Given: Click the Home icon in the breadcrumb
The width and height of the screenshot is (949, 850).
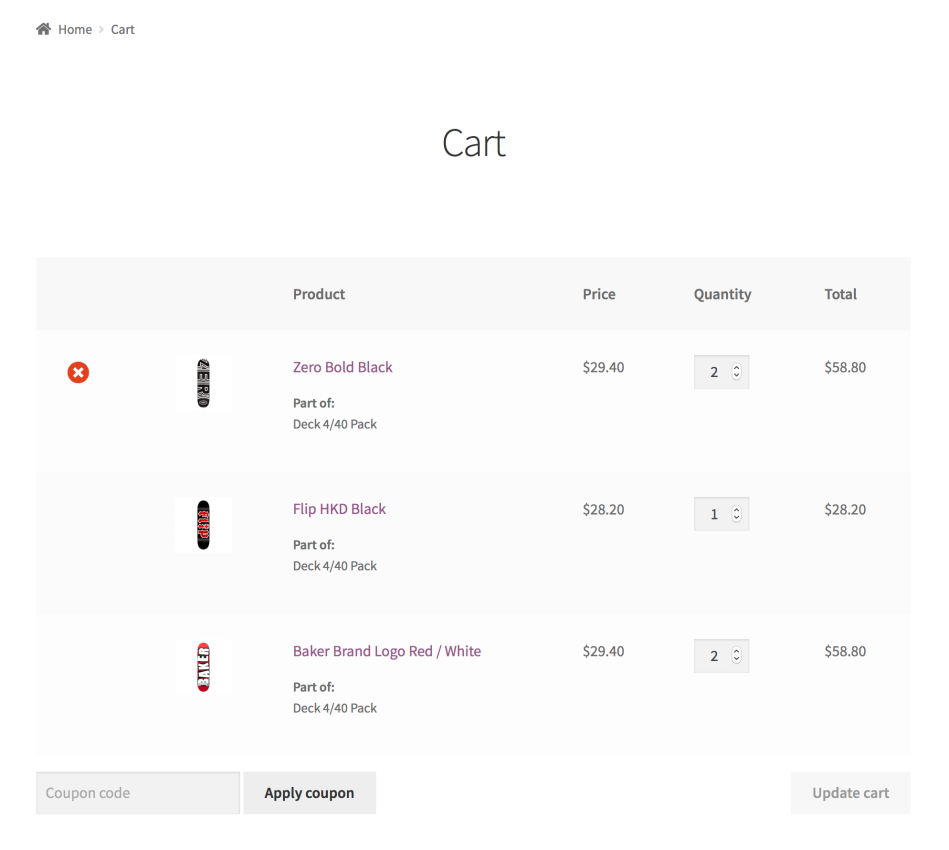Looking at the screenshot, I should pos(44,29).
